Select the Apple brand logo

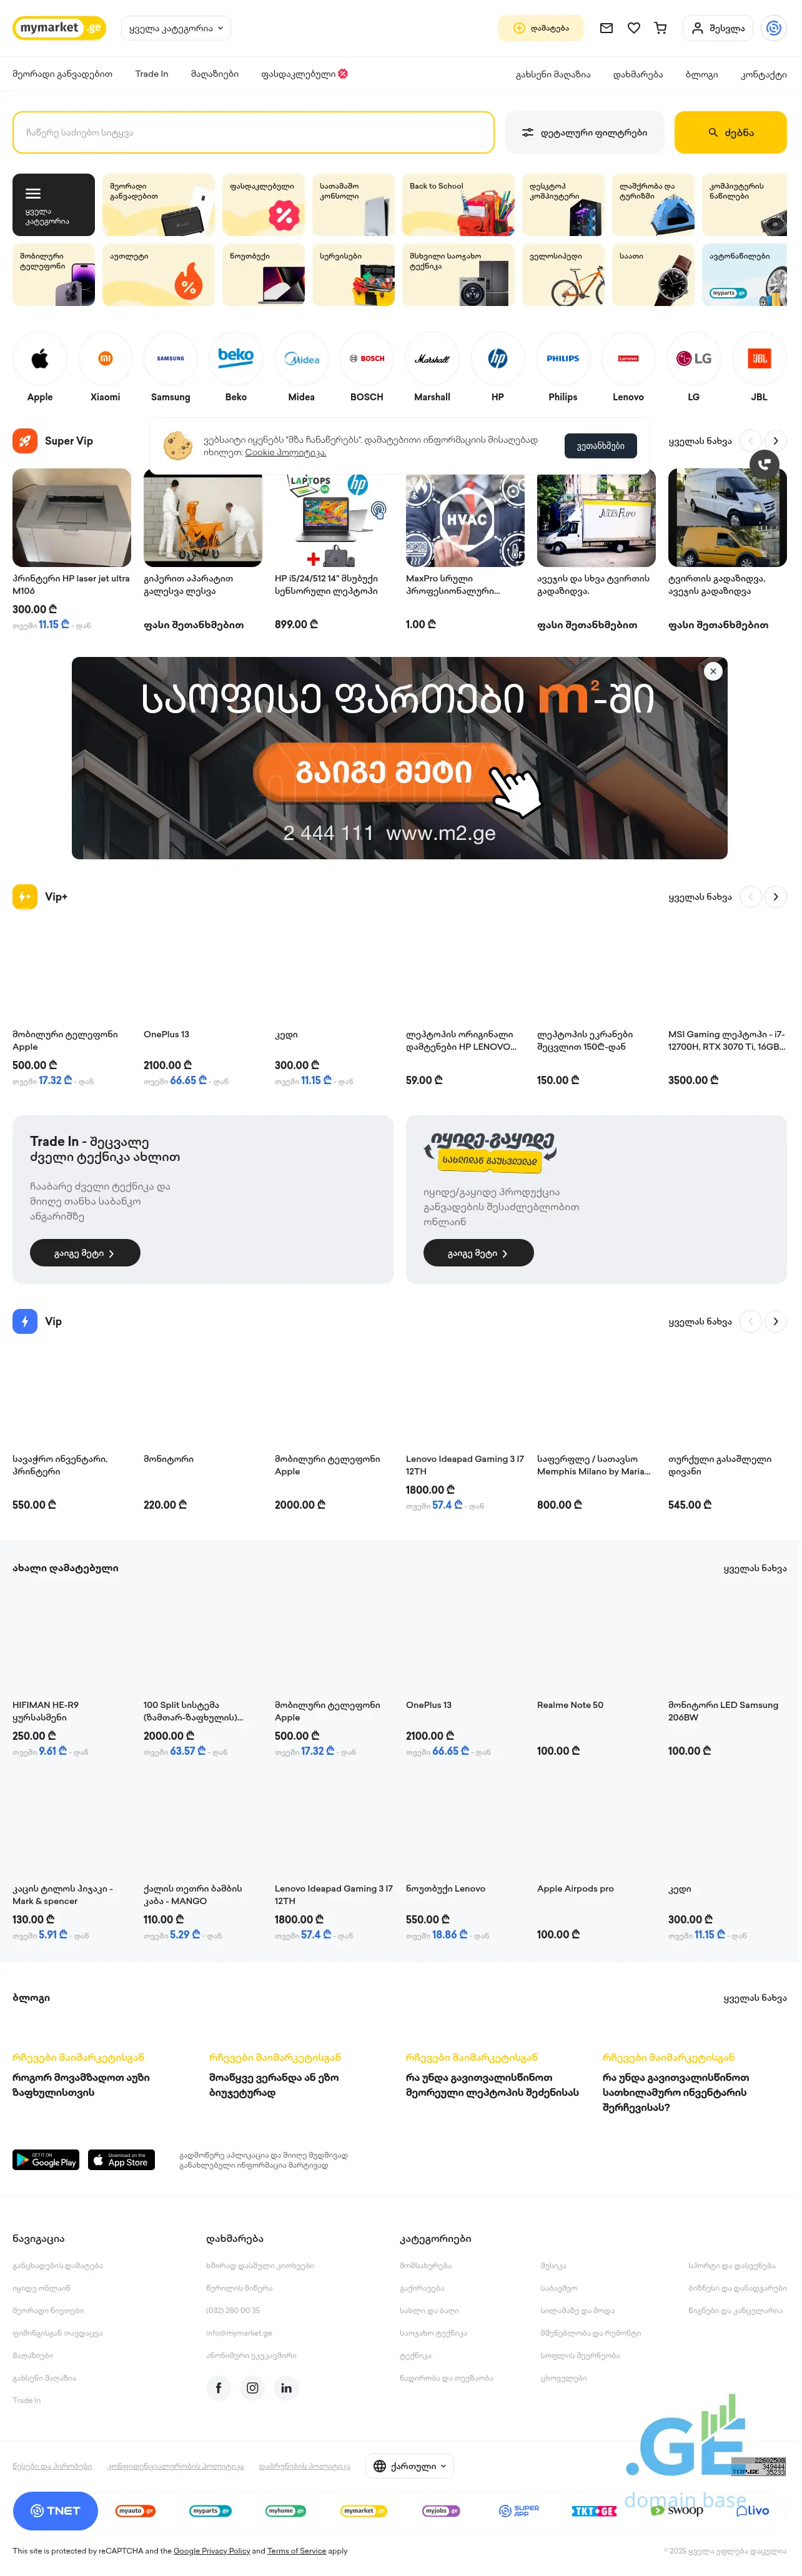[40, 358]
